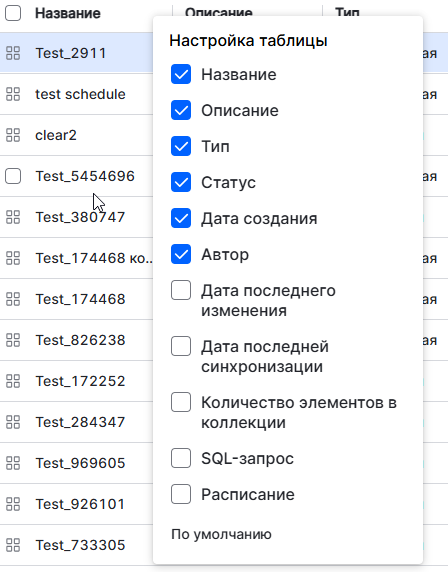
Task: Click grid icon beside Test_2911
Action: [13, 53]
